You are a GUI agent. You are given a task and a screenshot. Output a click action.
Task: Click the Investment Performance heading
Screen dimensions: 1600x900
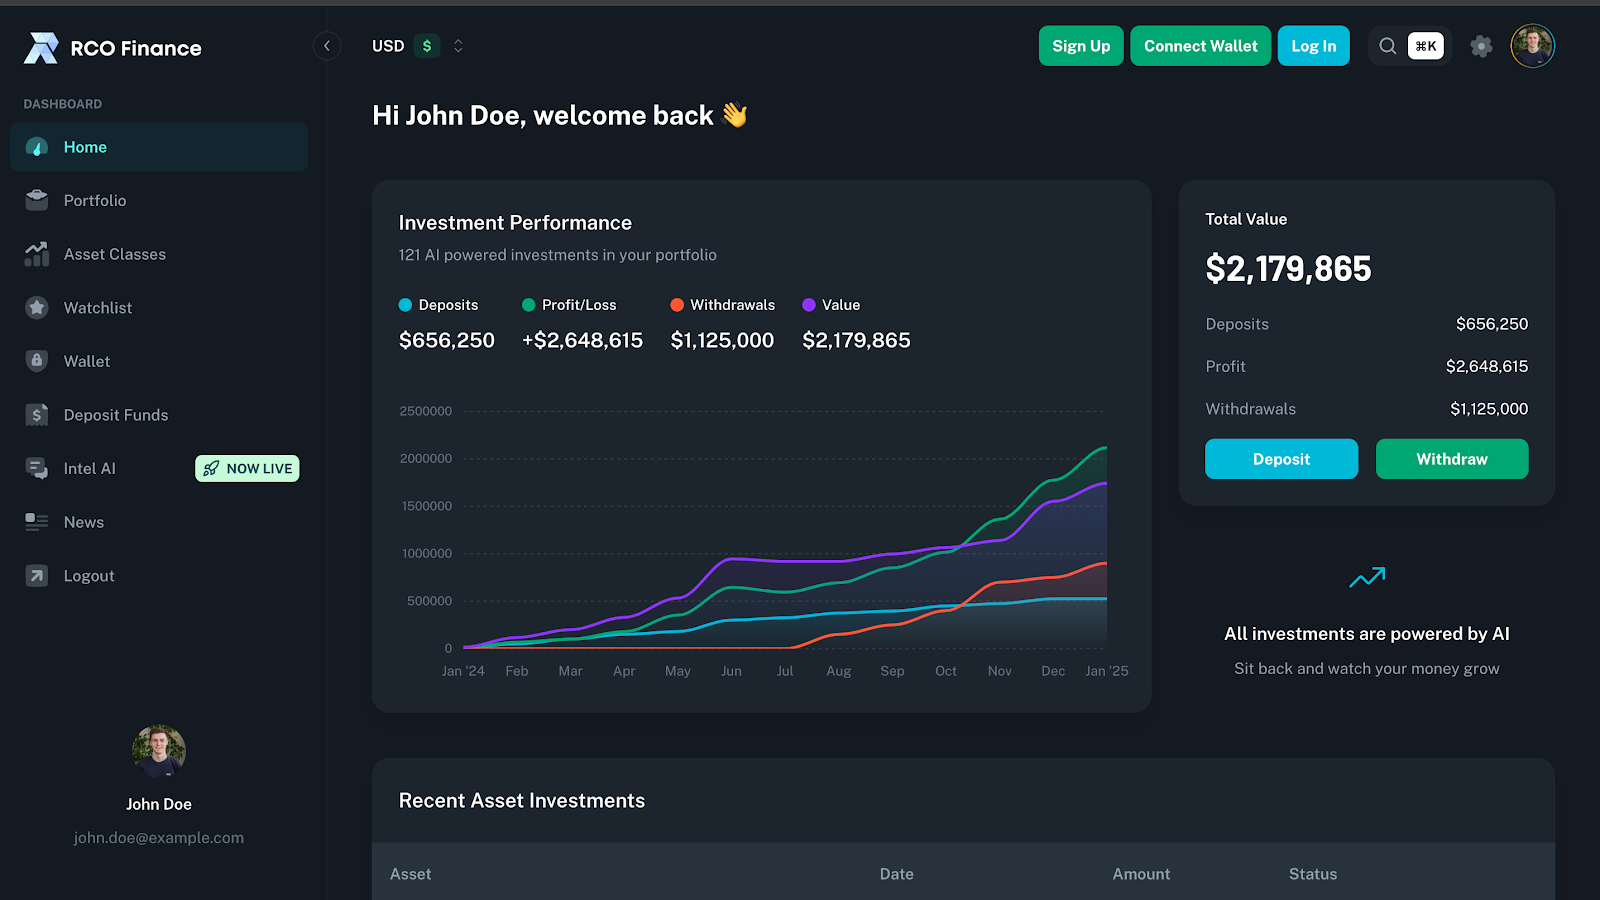click(x=515, y=223)
